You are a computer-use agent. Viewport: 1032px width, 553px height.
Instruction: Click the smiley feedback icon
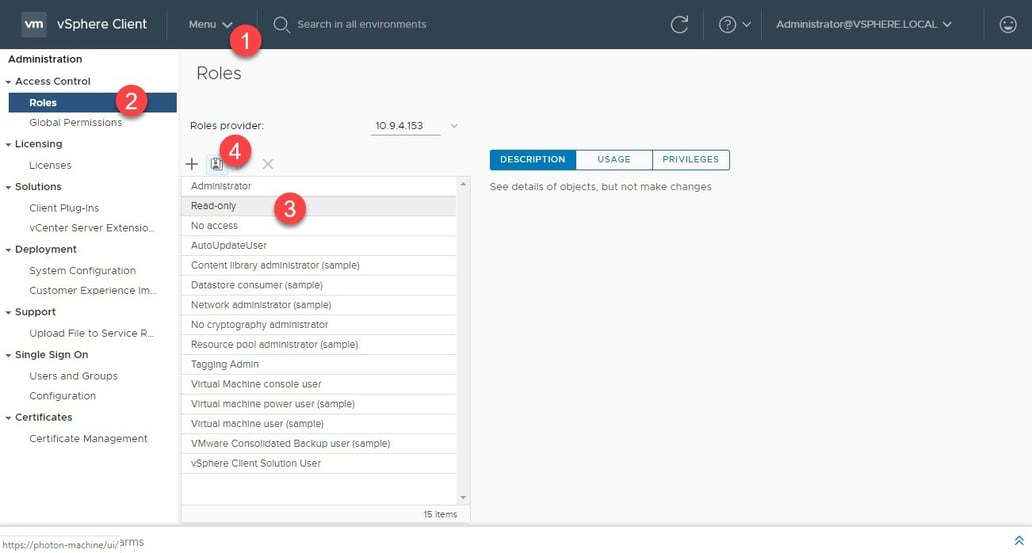[1007, 25]
